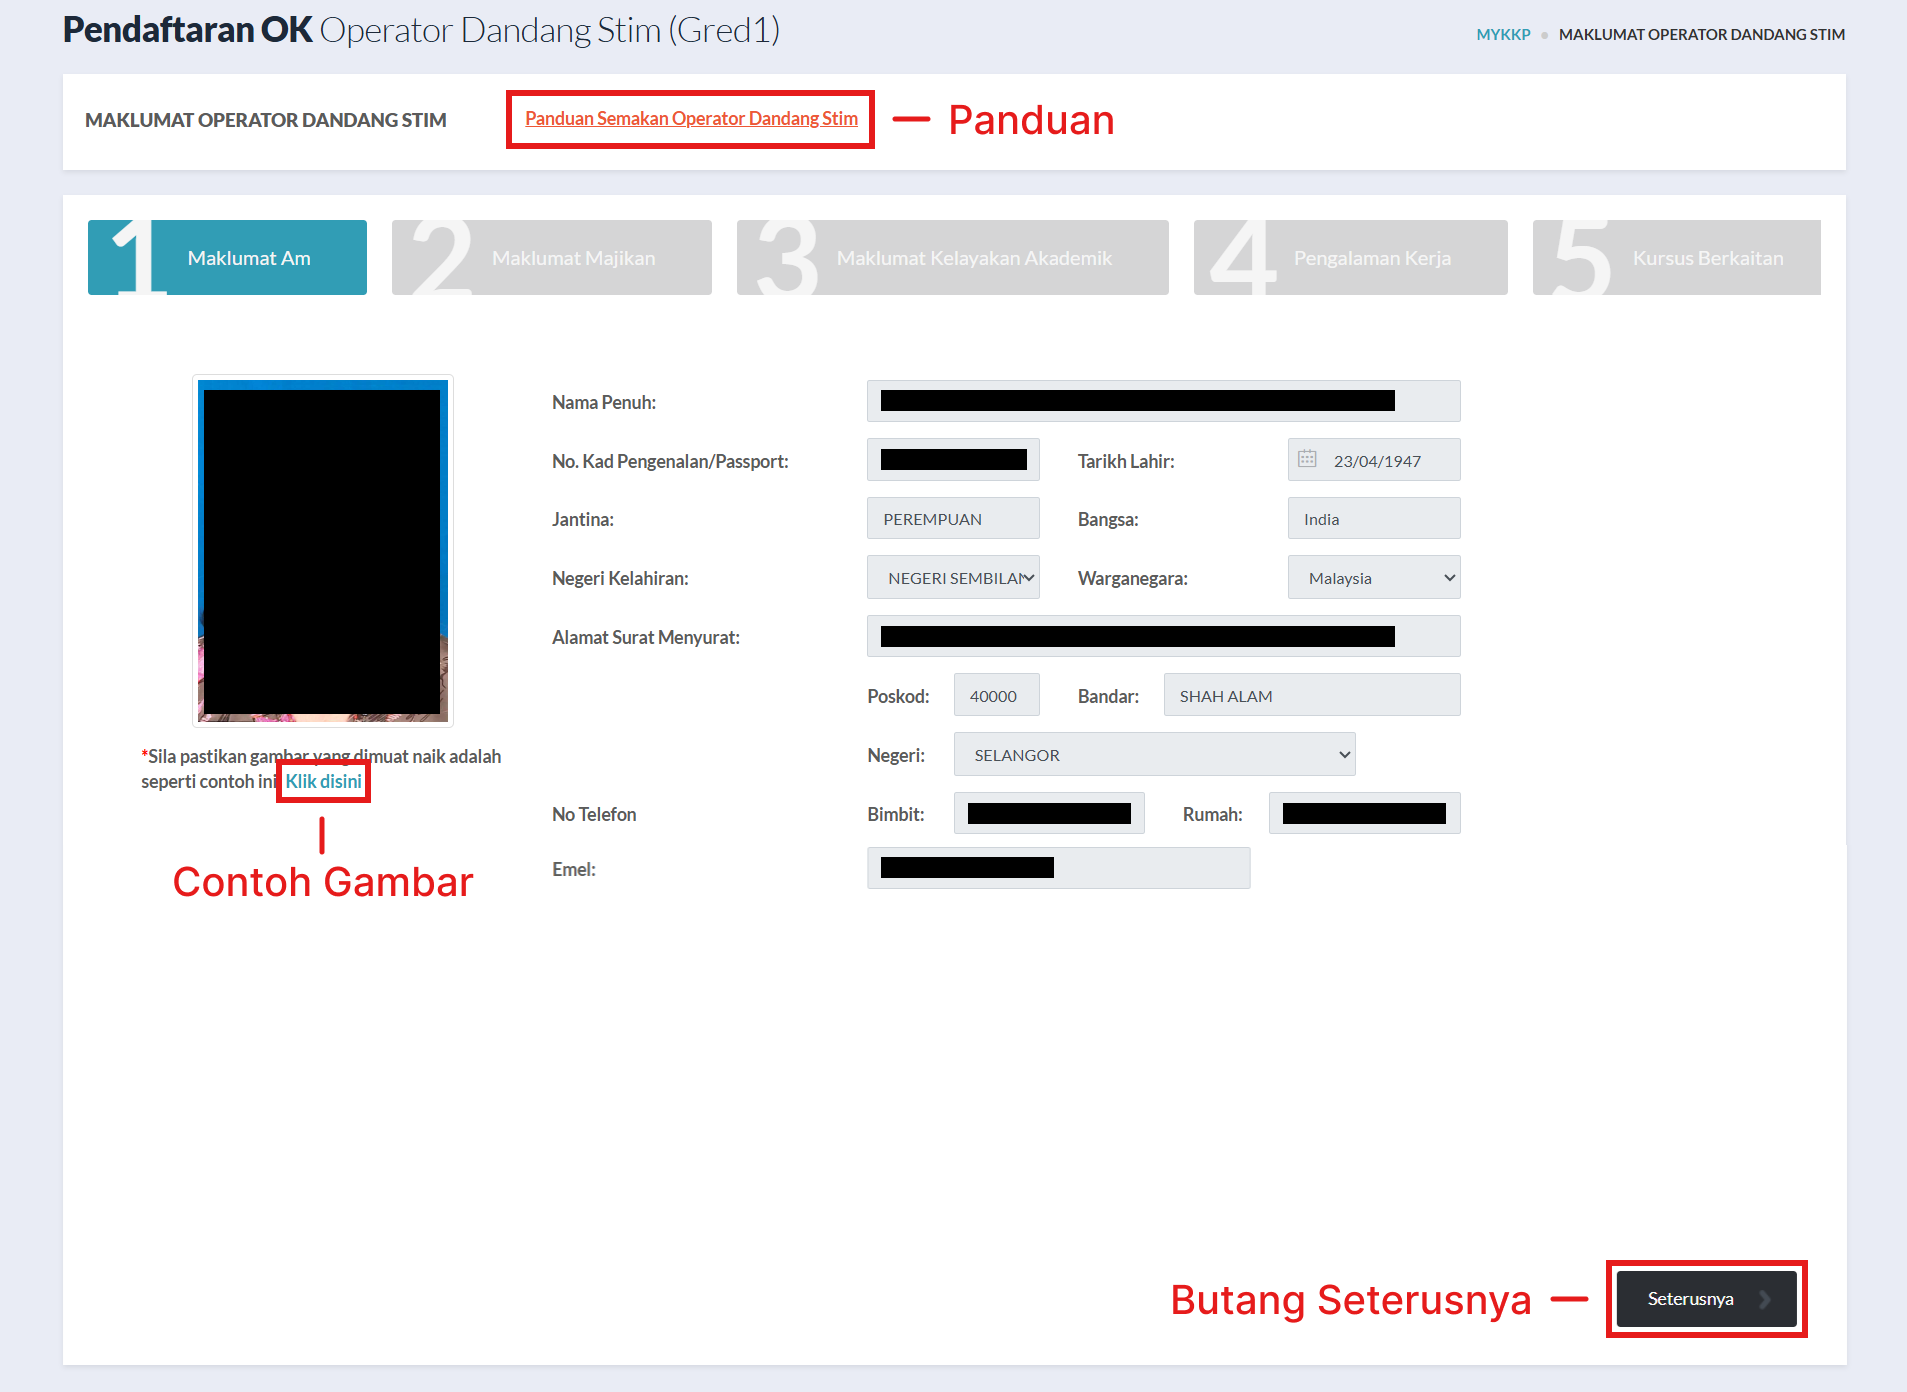1907x1392 pixels.
Task: Select the Emel input field
Action: click(1058, 868)
